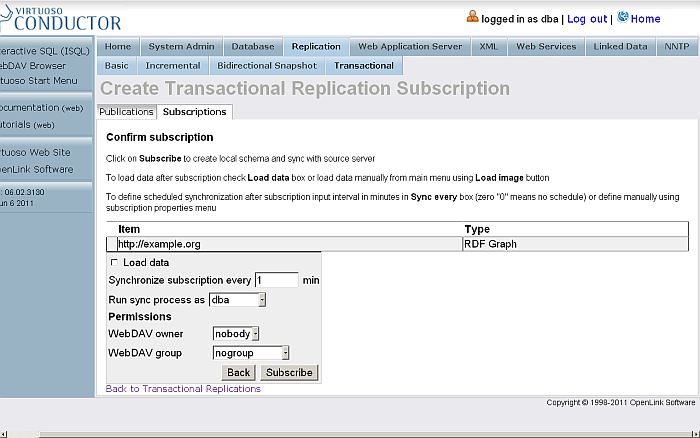Follow Back to Transactional Replications link
Screen dimensions: 700x438
click(x=183, y=388)
